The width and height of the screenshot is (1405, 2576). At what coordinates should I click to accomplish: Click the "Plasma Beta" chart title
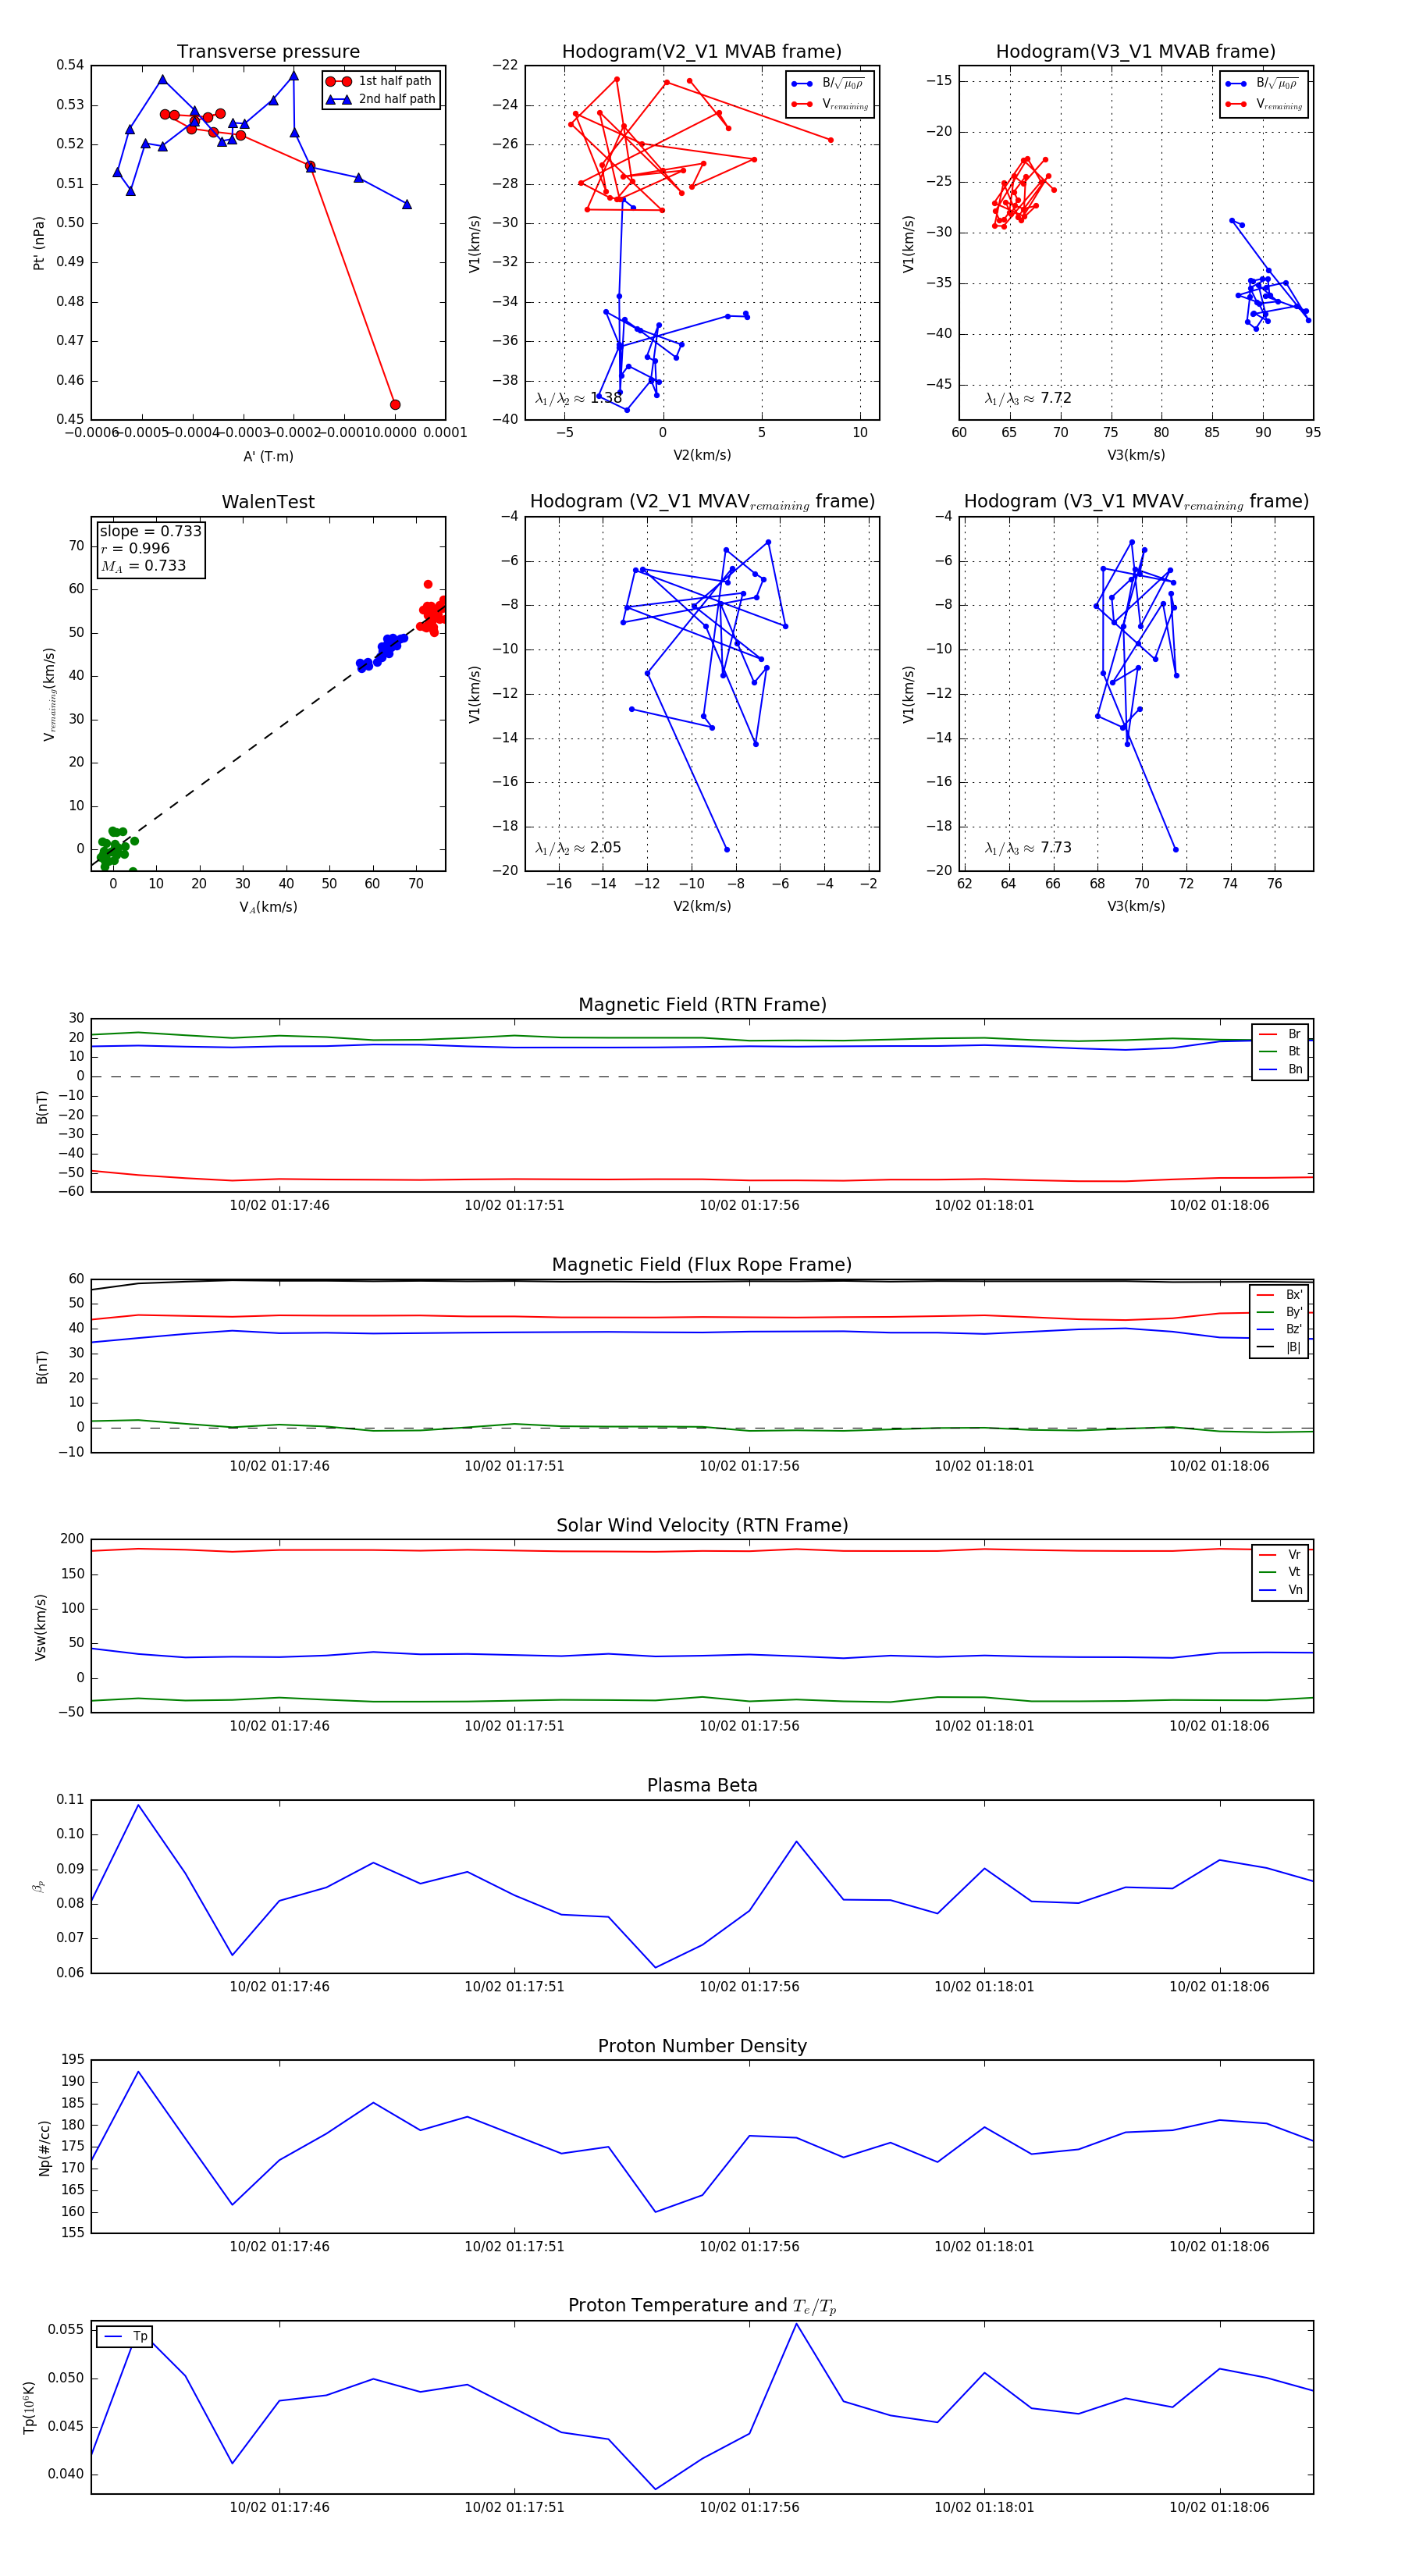click(702, 1785)
